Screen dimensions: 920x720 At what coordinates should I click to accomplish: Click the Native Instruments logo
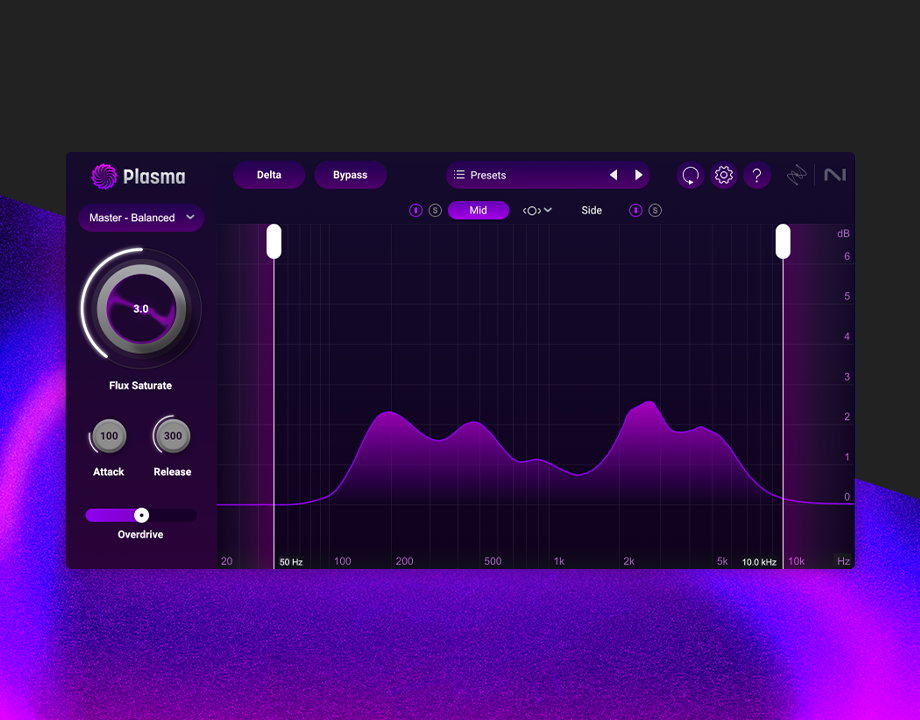835,175
